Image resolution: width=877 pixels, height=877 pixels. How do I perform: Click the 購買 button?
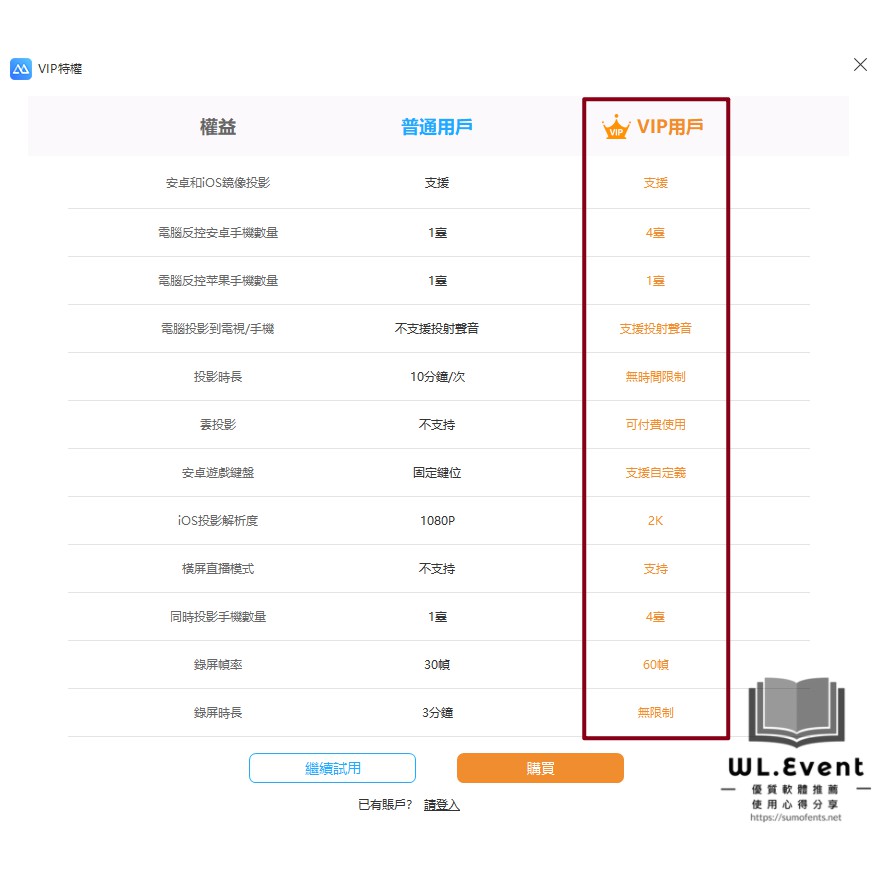point(540,768)
